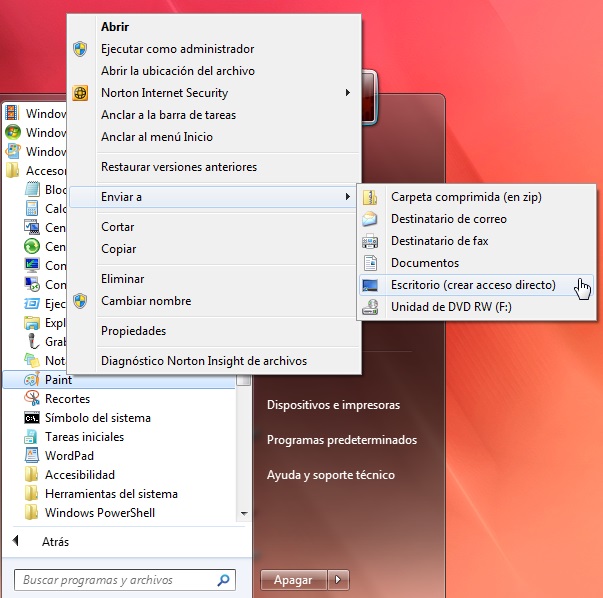
Task: Select Anclar al menú Inicio
Action: [x=214, y=137]
